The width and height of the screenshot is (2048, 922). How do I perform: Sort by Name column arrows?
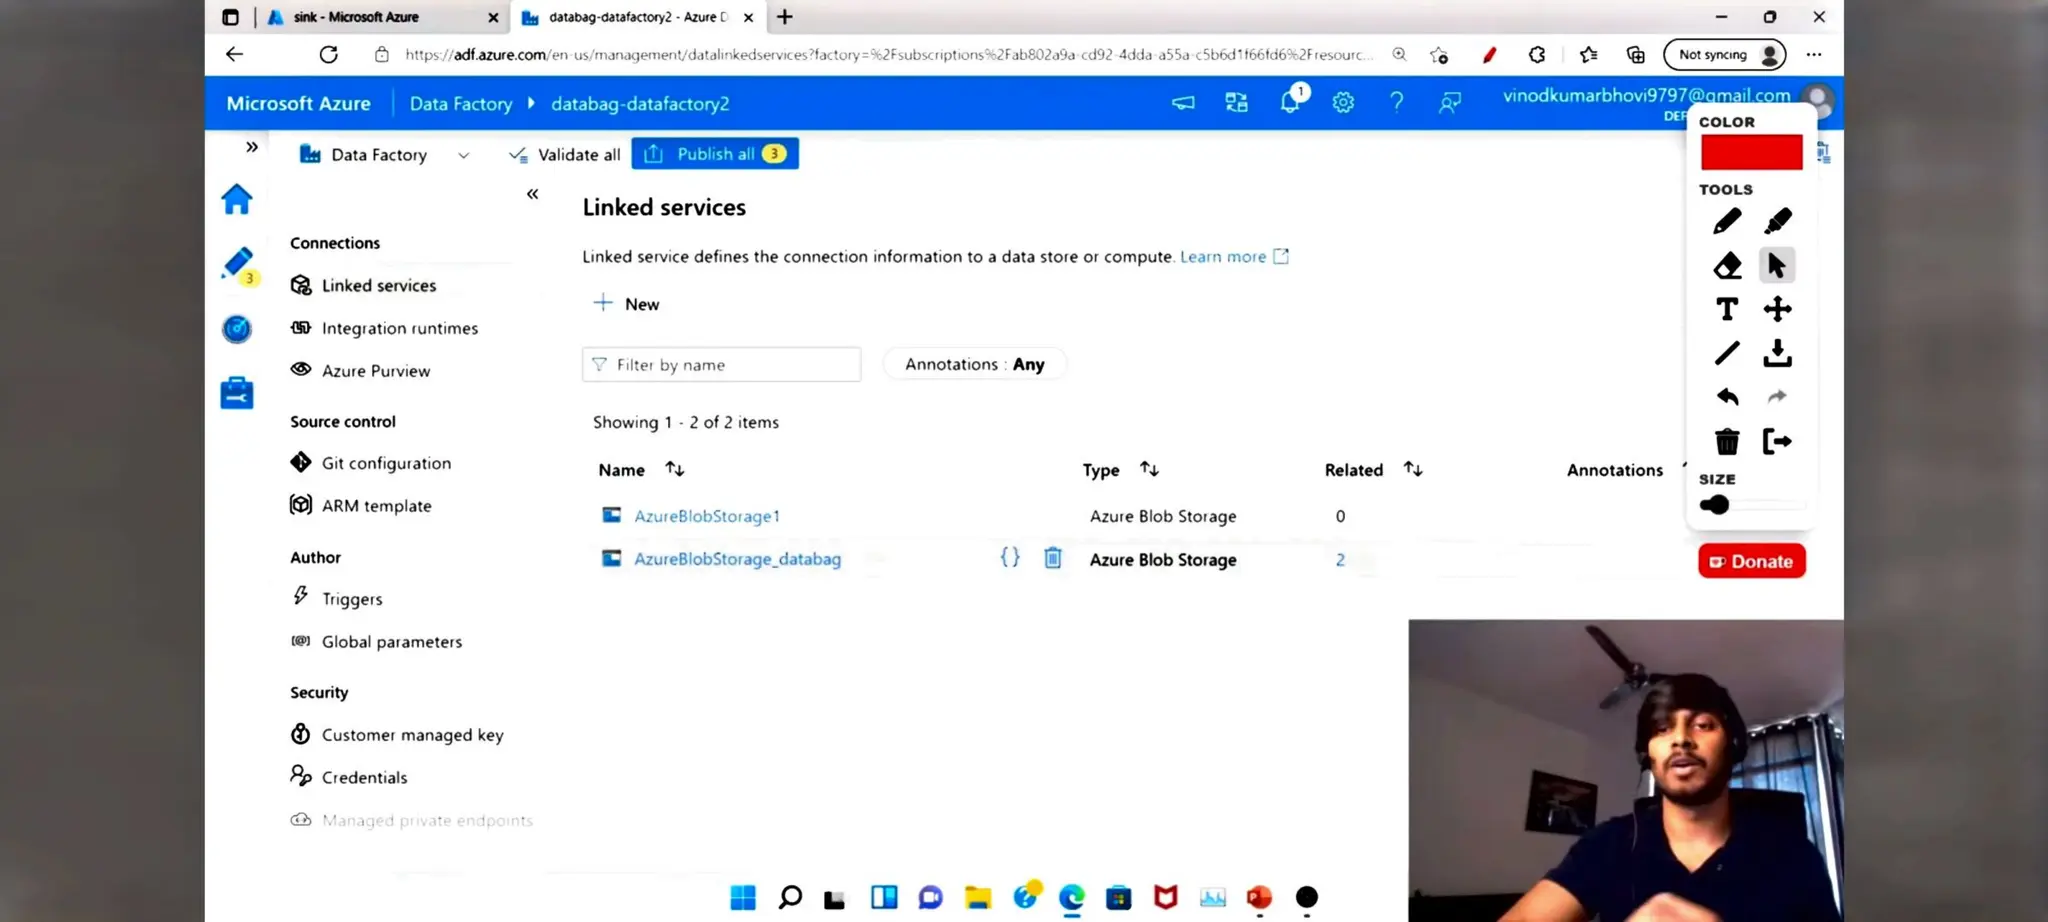click(x=675, y=469)
